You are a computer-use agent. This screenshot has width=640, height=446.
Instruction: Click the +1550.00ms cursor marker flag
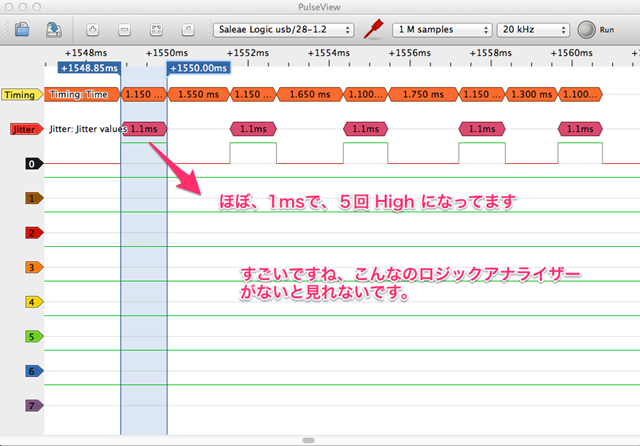(200, 67)
